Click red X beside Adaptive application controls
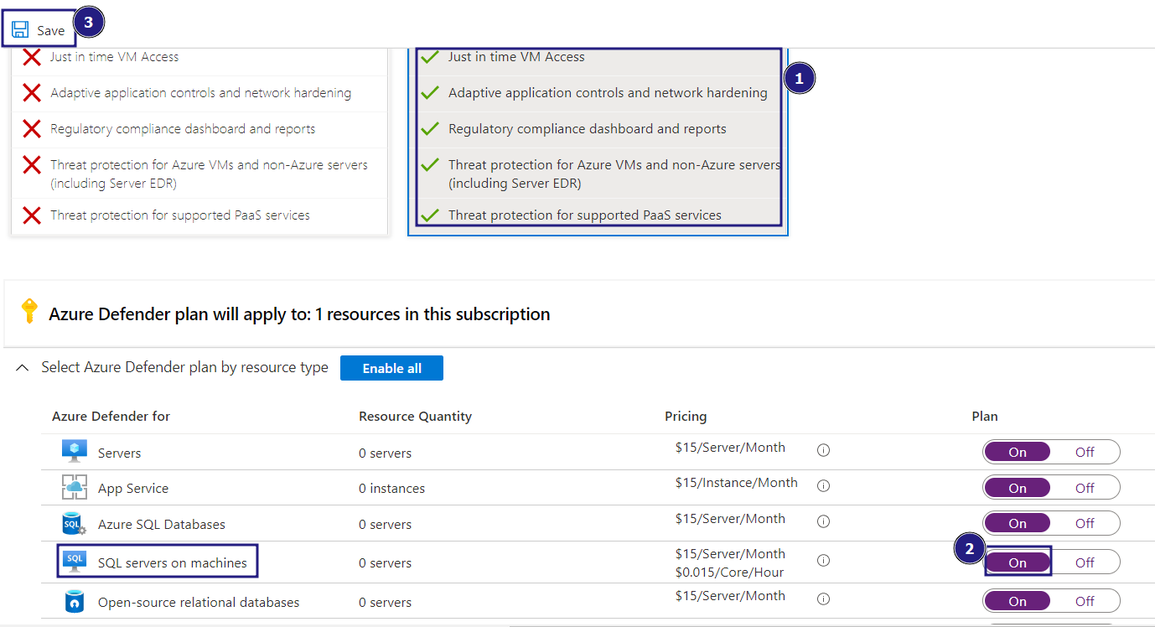The height and width of the screenshot is (627, 1155). 31,93
